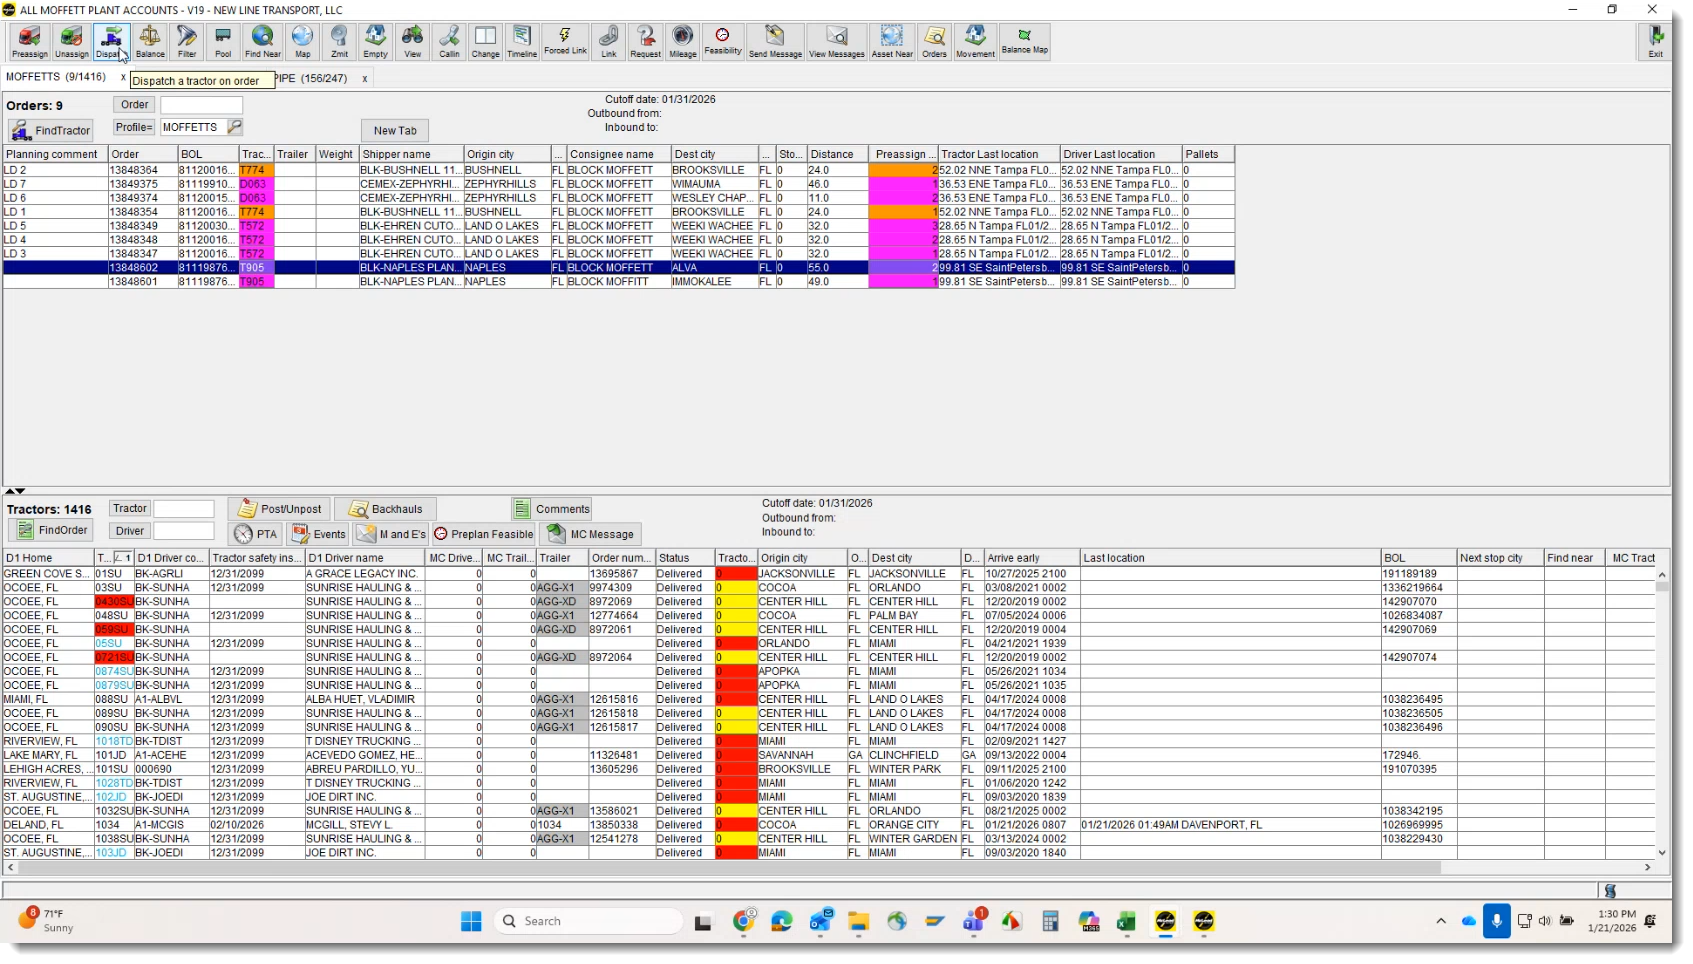This screenshot has height=964, width=1693.
Task: Click the tractors grid vertical scrollbar
Action: pos(1662,713)
